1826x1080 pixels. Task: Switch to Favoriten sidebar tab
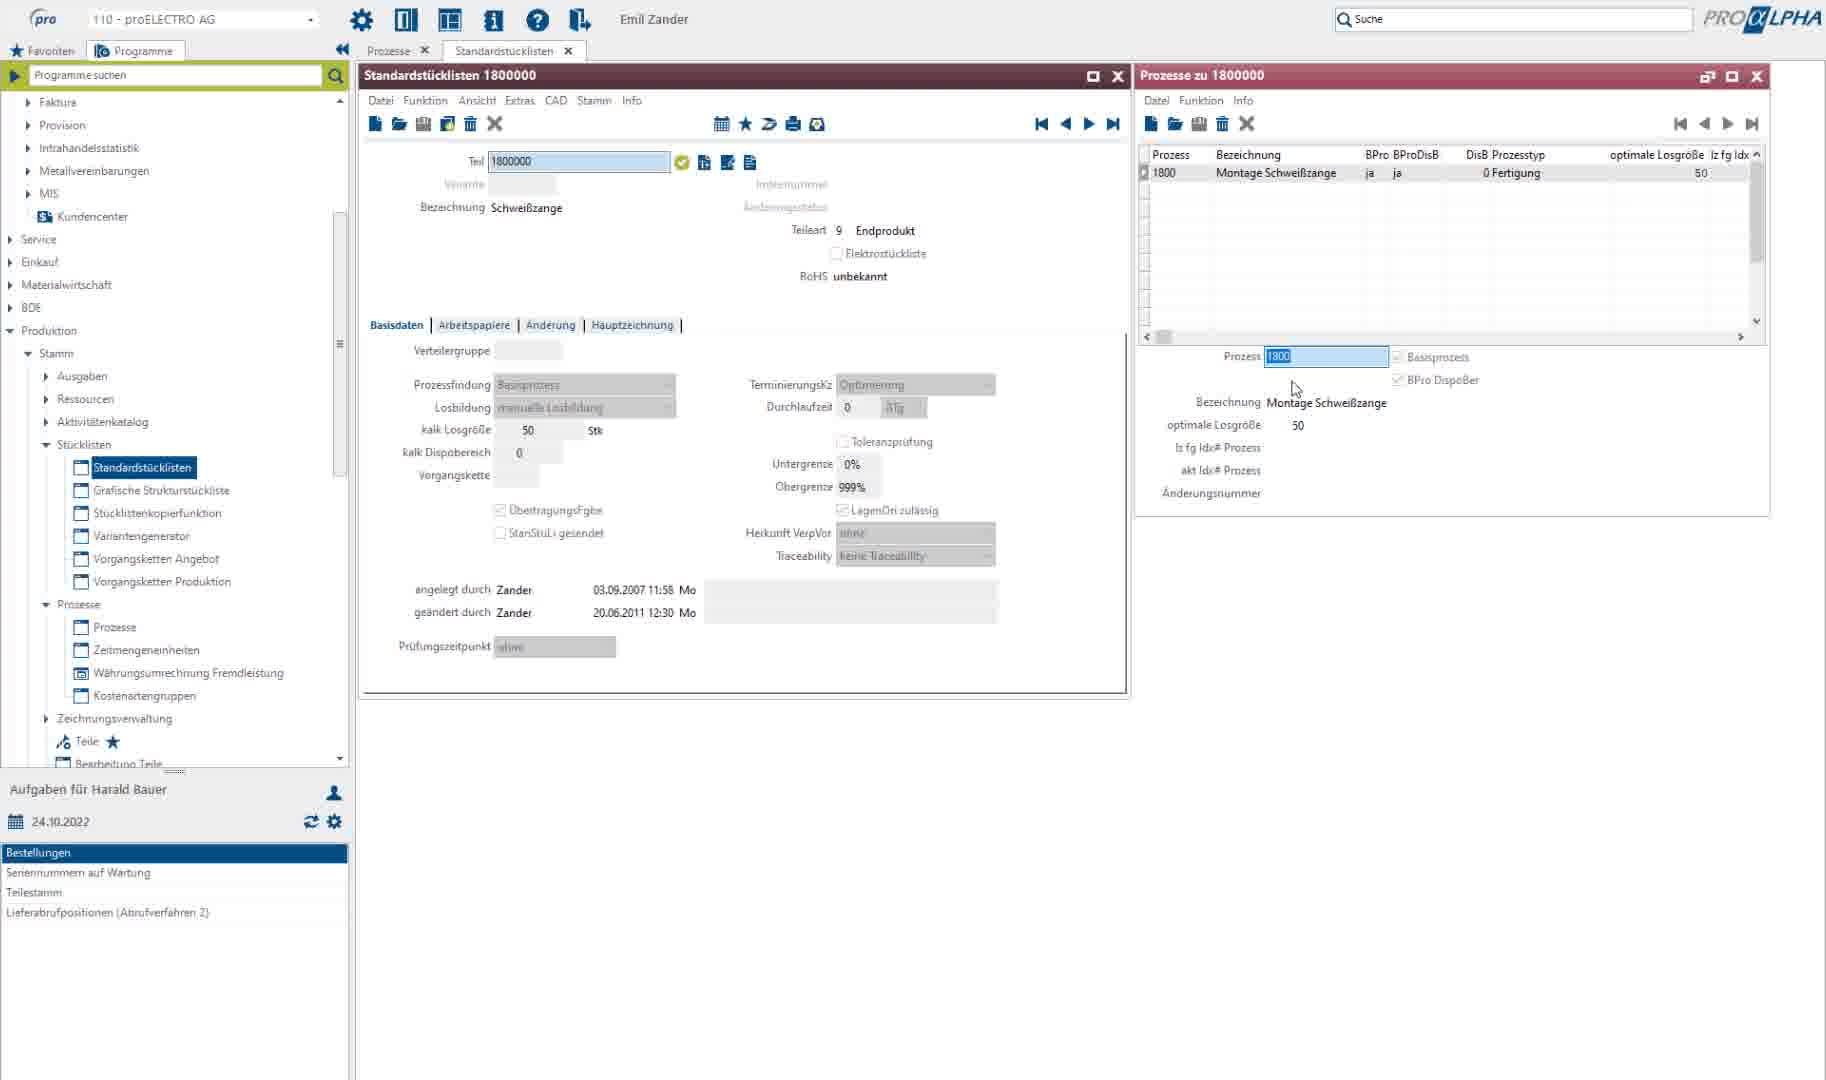[41, 50]
